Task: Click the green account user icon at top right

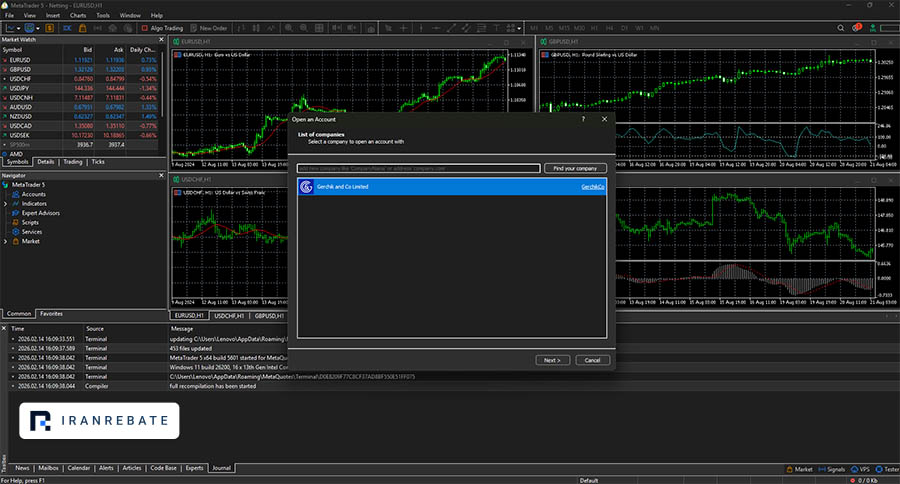Action: tap(873, 28)
